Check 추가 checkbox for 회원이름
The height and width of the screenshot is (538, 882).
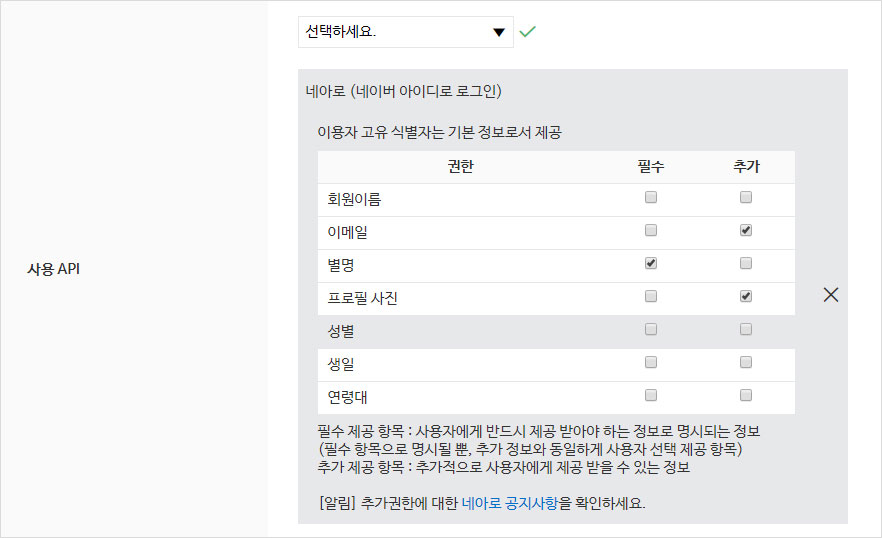(745, 198)
